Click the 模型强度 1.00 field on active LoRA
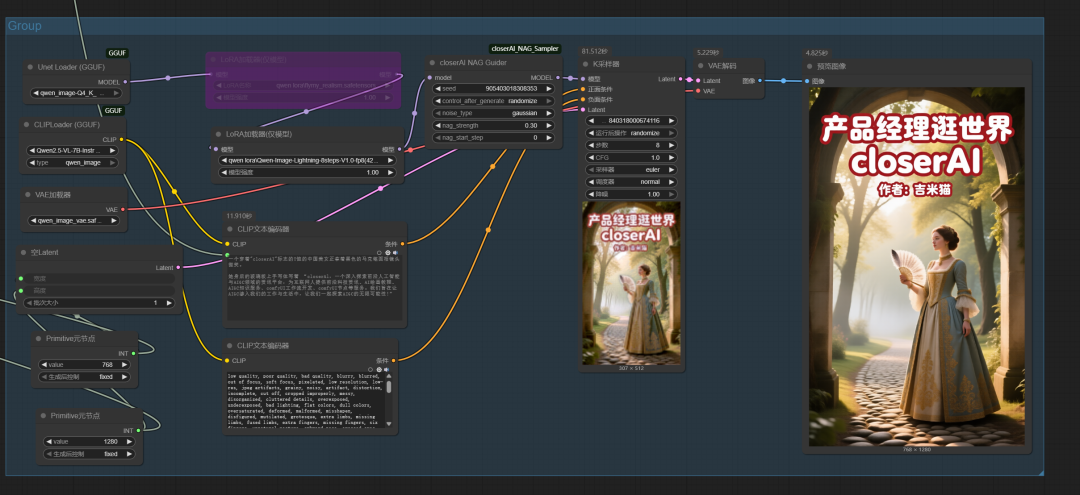This screenshot has height=495, width=1080. tap(307, 172)
